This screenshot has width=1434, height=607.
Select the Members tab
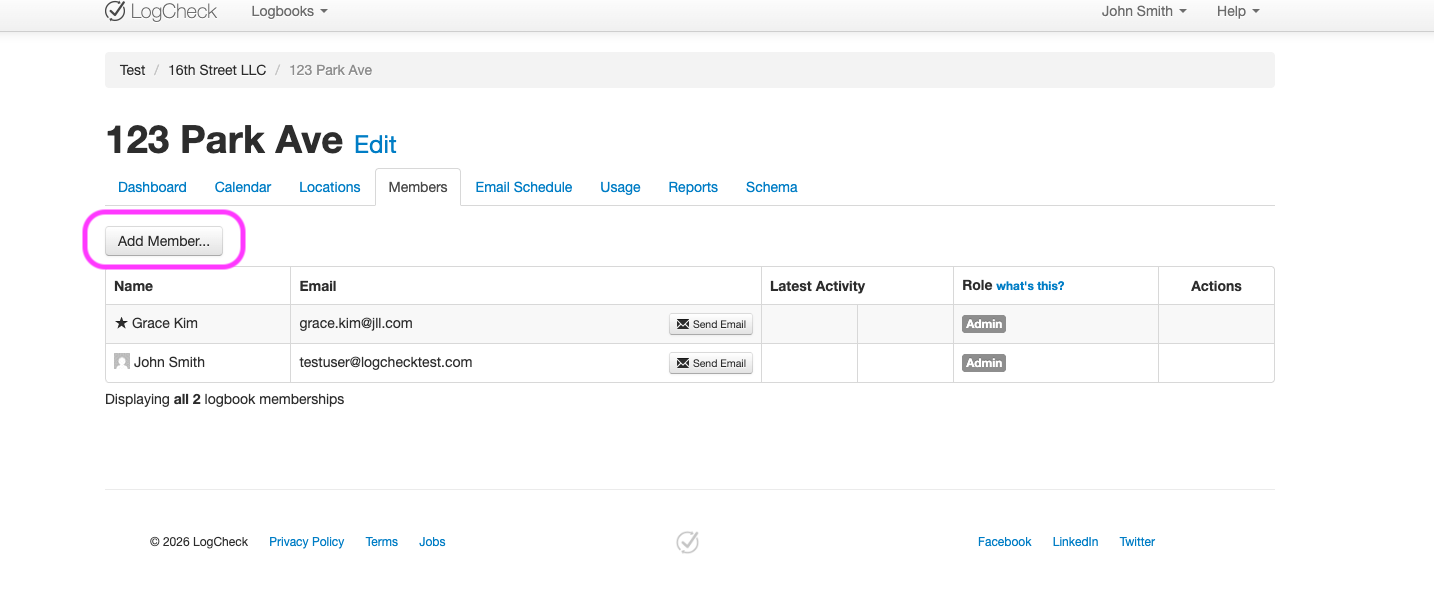(418, 187)
